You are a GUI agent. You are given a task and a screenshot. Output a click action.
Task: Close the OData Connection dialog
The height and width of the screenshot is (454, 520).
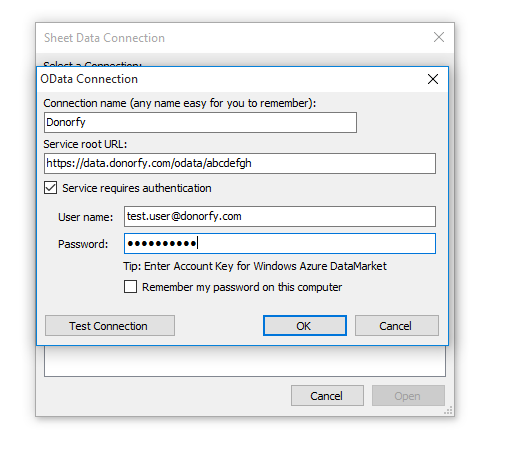(433, 79)
